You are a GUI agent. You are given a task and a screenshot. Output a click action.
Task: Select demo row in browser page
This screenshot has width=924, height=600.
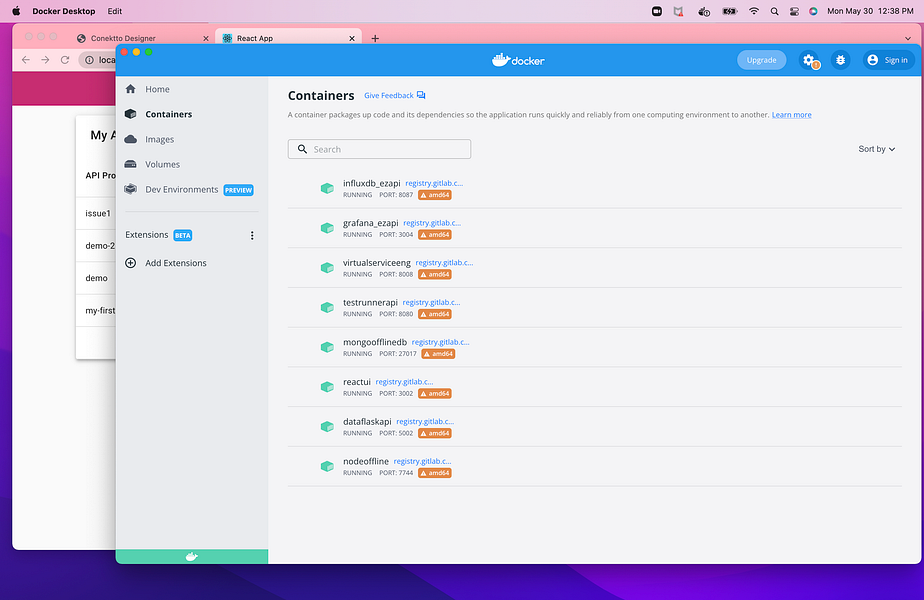pyautogui.click(x=97, y=278)
